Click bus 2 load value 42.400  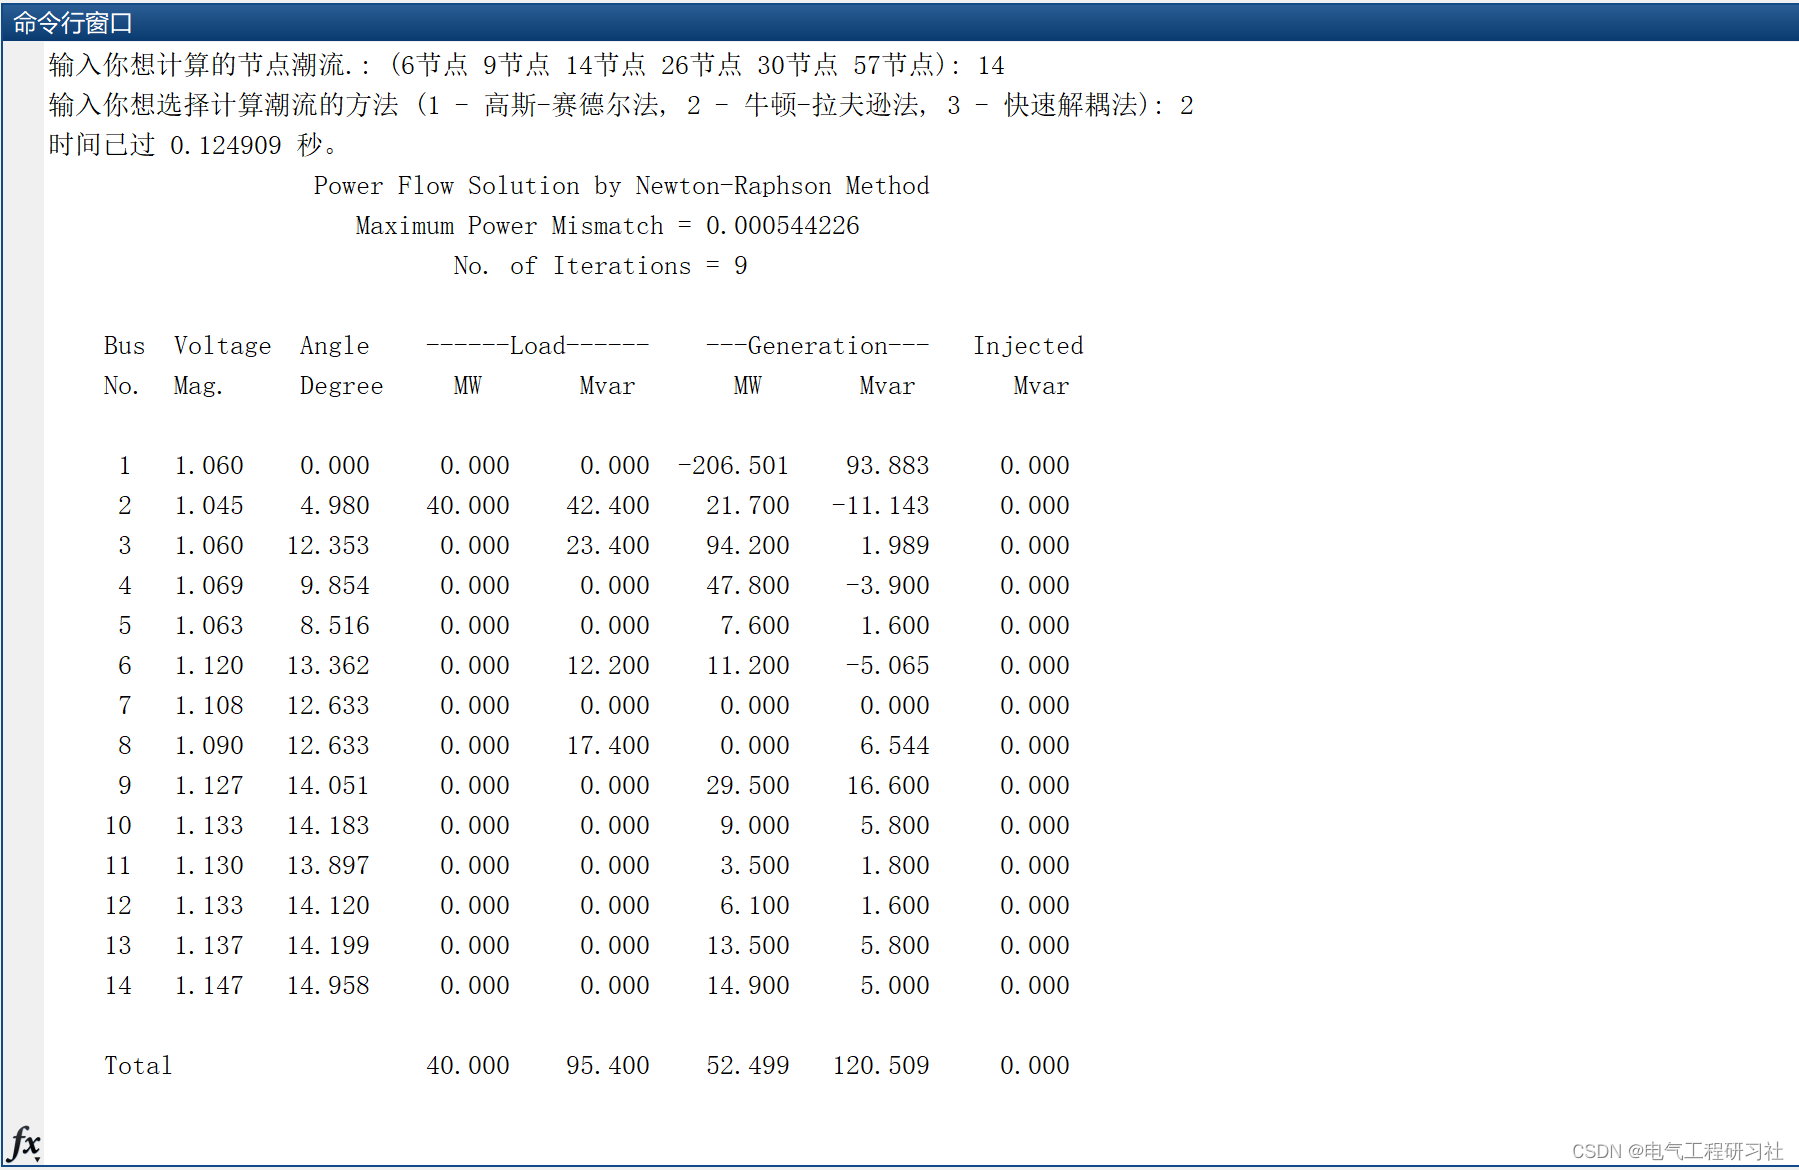click(x=607, y=506)
